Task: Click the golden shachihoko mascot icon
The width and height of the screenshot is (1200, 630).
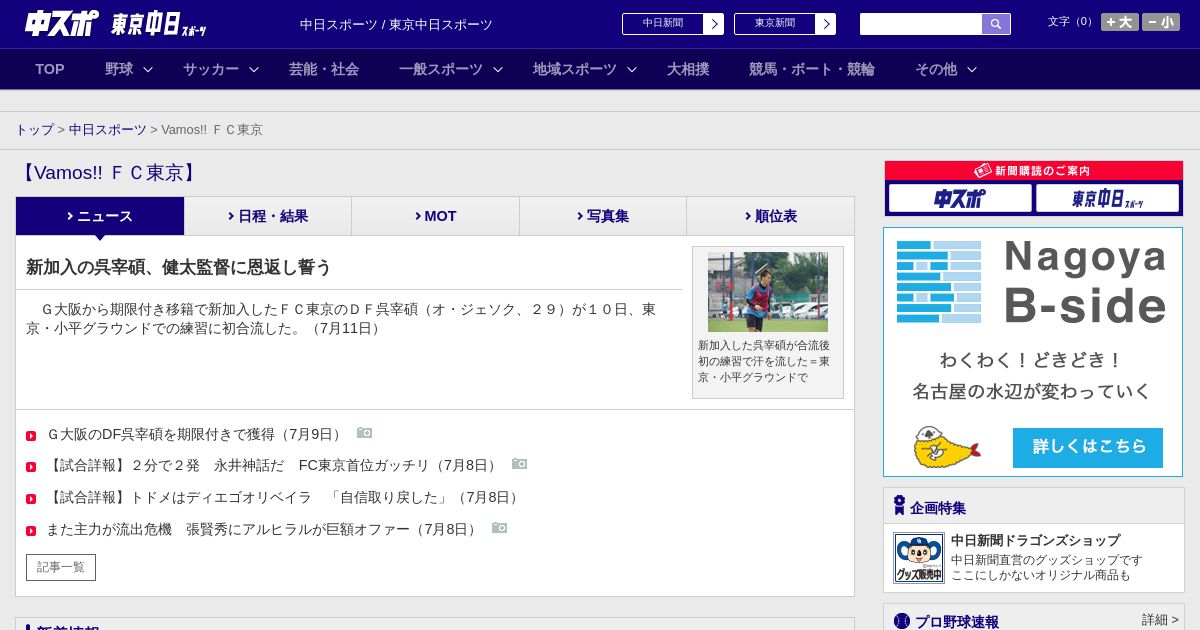Action: [x=946, y=447]
